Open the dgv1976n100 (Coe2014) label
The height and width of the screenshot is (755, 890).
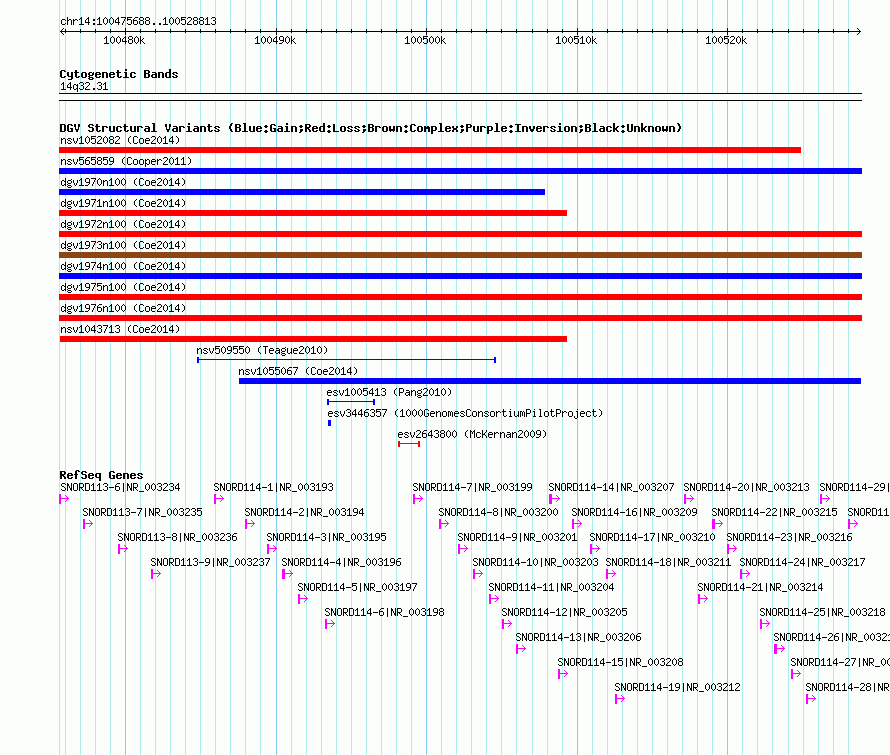[123, 308]
